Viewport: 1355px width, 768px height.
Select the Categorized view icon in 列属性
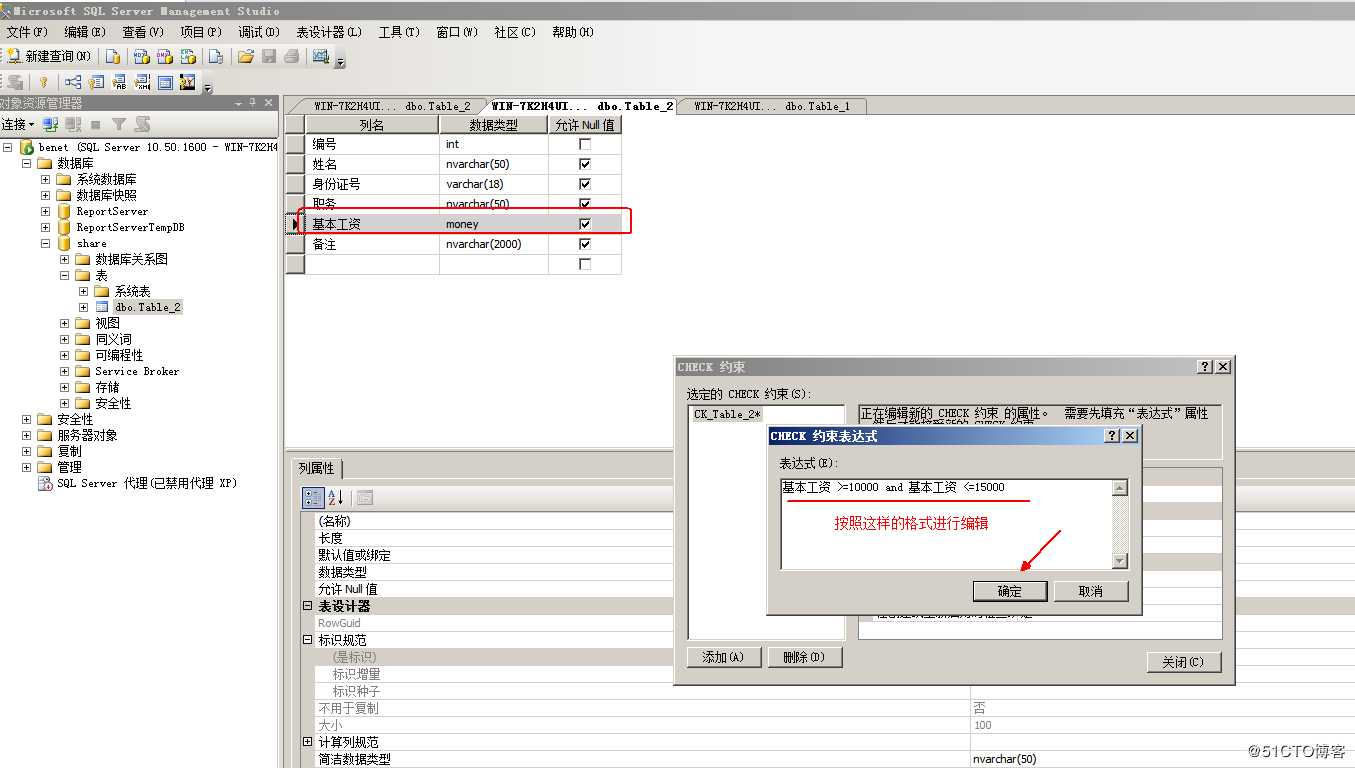(313, 497)
